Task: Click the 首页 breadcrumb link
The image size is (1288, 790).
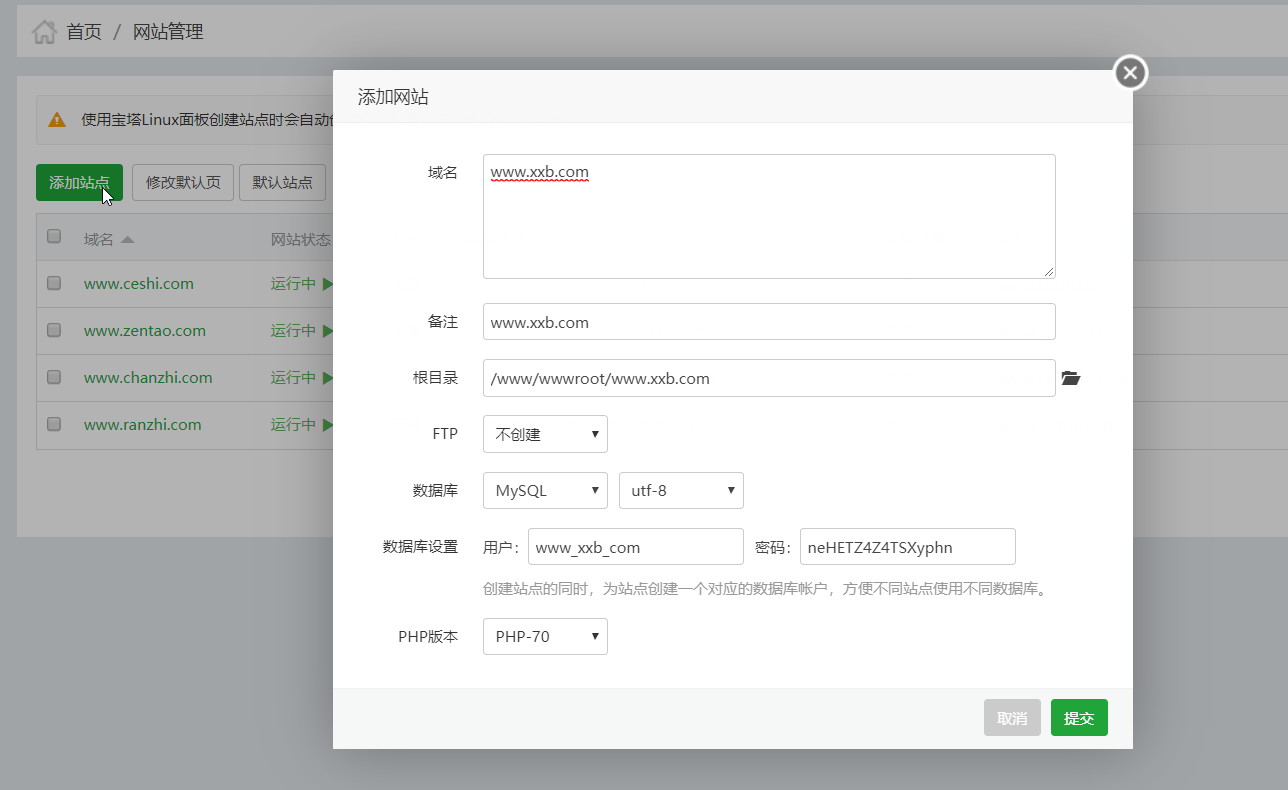Action: [84, 32]
